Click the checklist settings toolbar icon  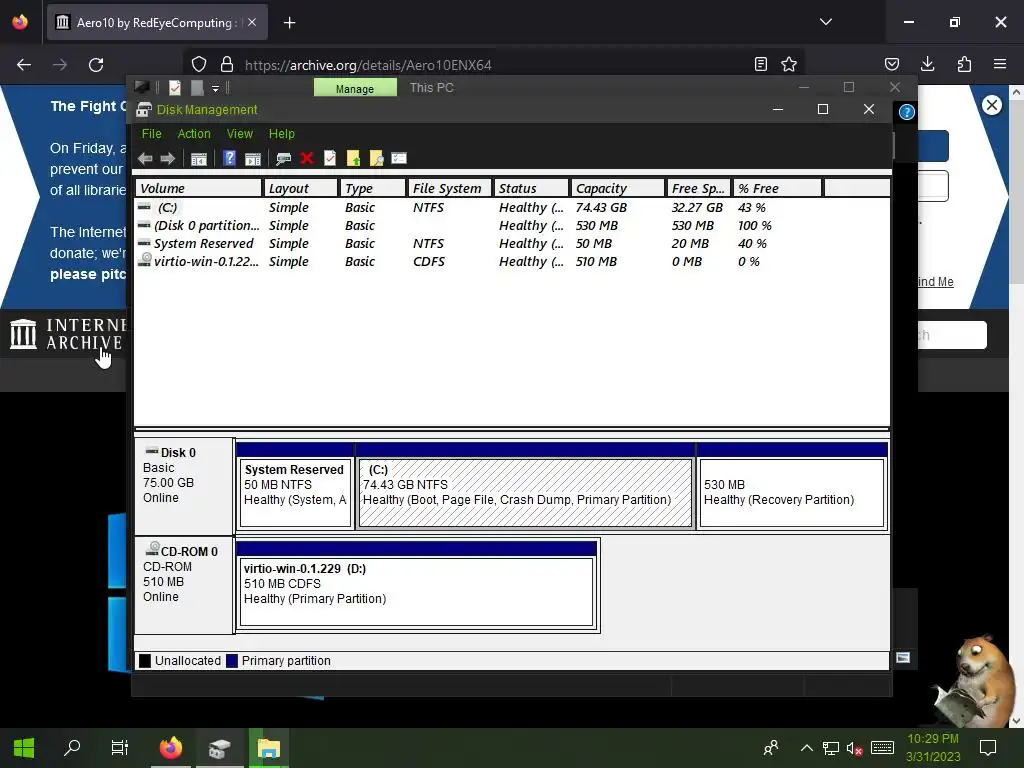(x=399, y=158)
